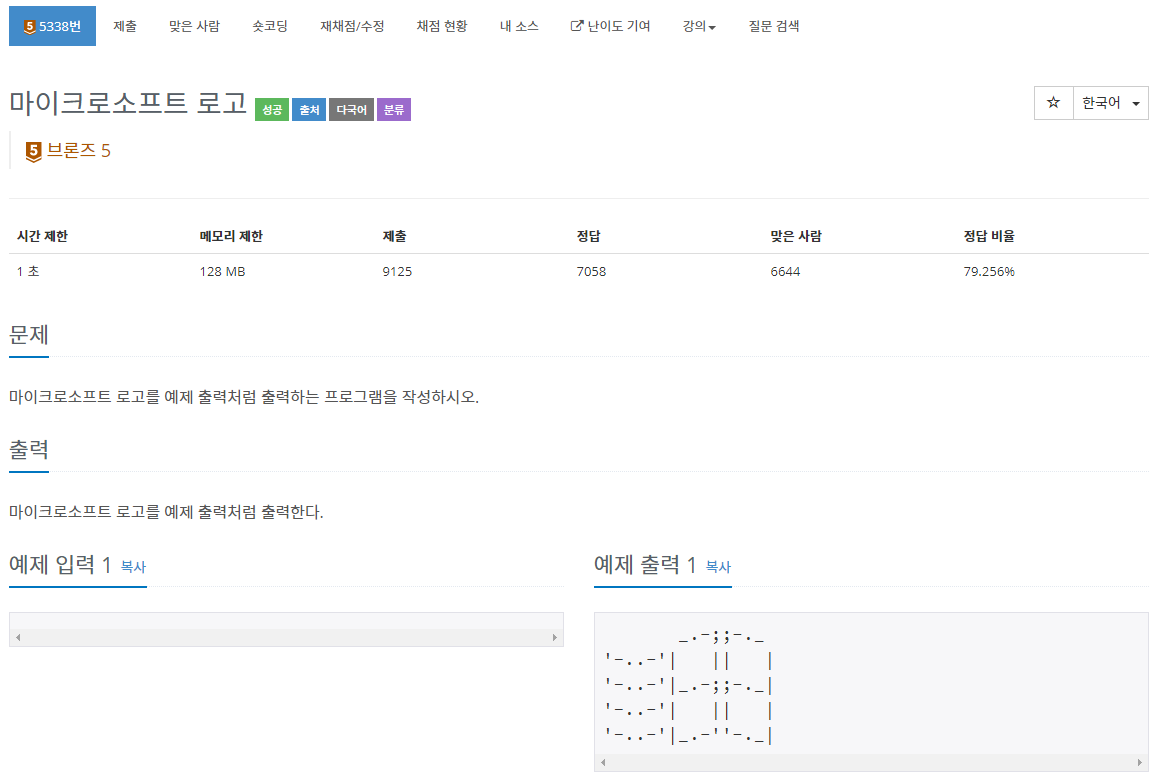
Task: Select the 6644 solvers value
Action: click(785, 272)
